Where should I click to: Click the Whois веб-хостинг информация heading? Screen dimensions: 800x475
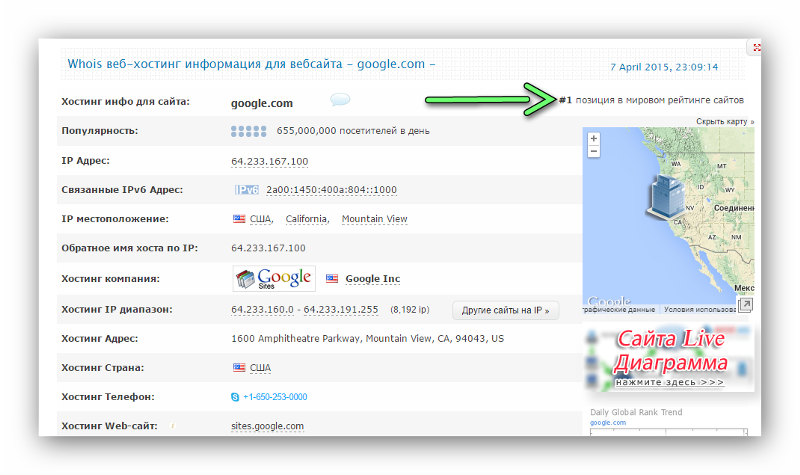pyautogui.click(x=251, y=64)
